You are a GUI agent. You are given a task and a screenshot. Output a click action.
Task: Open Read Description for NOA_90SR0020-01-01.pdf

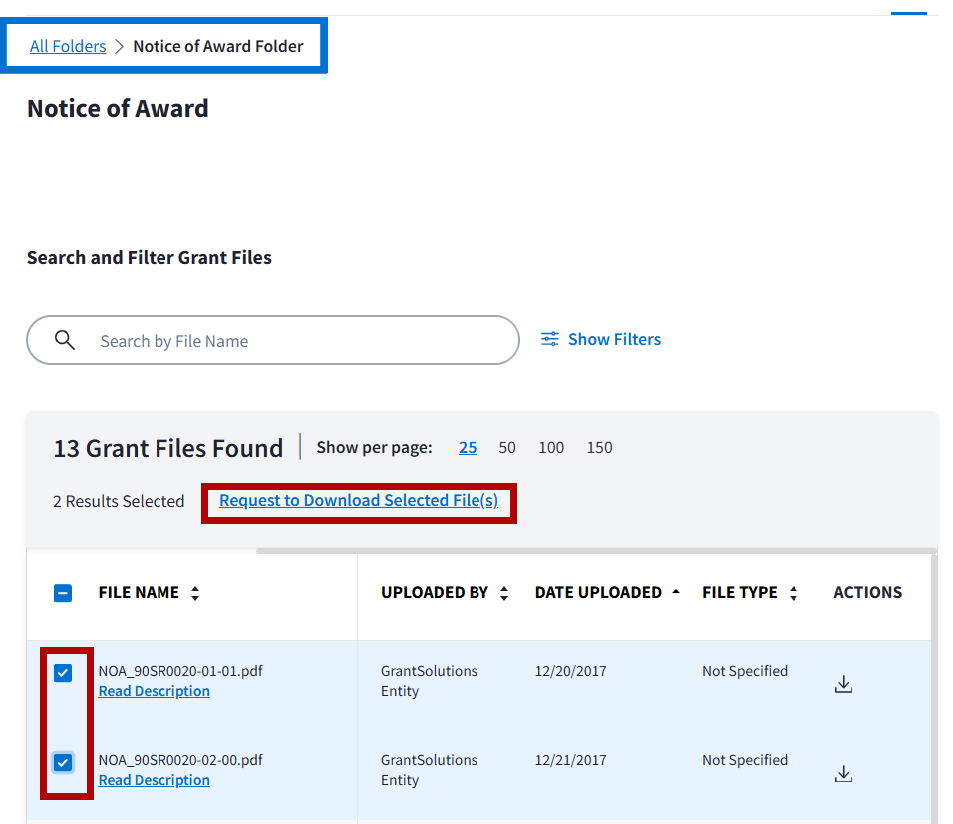pos(154,691)
